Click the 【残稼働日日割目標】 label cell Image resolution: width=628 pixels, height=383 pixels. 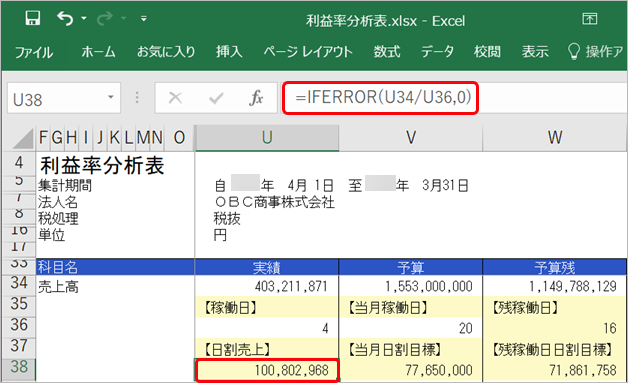pyautogui.click(x=555, y=349)
